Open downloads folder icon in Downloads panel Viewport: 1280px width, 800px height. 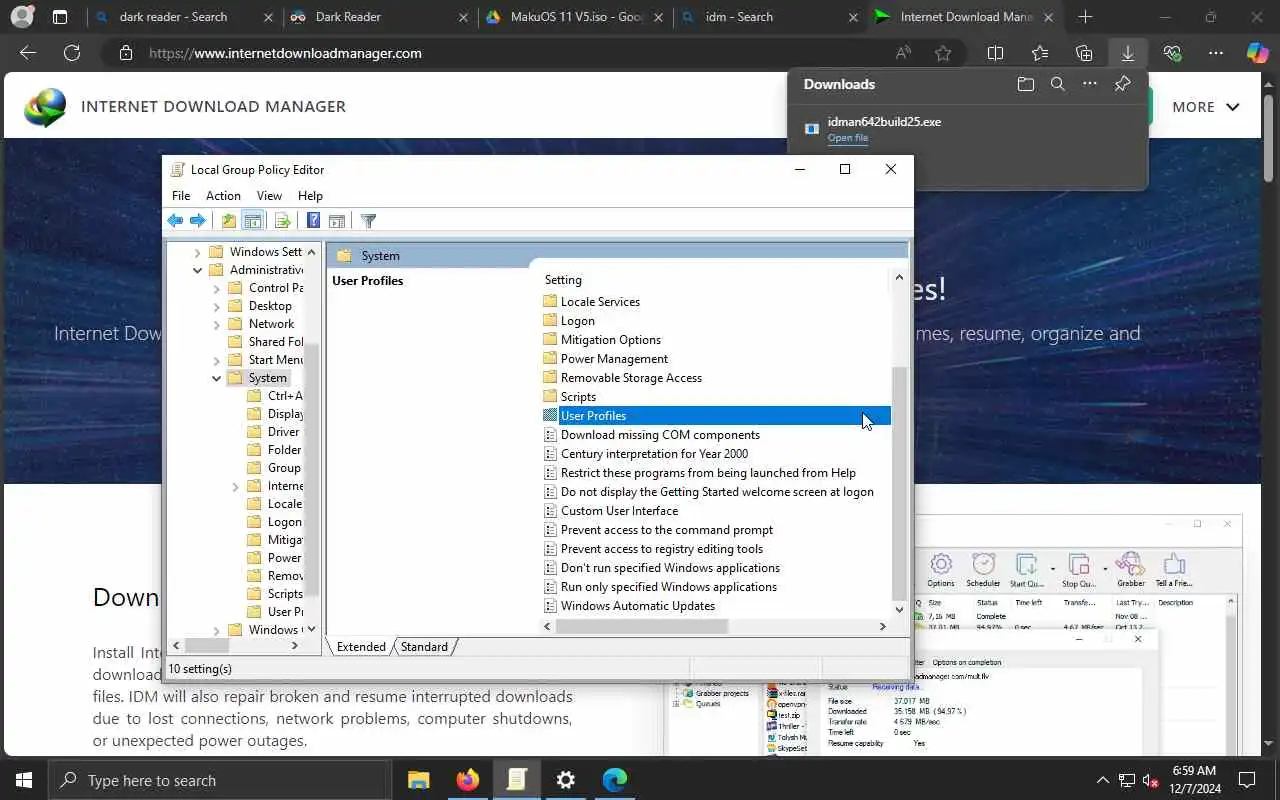1026,85
